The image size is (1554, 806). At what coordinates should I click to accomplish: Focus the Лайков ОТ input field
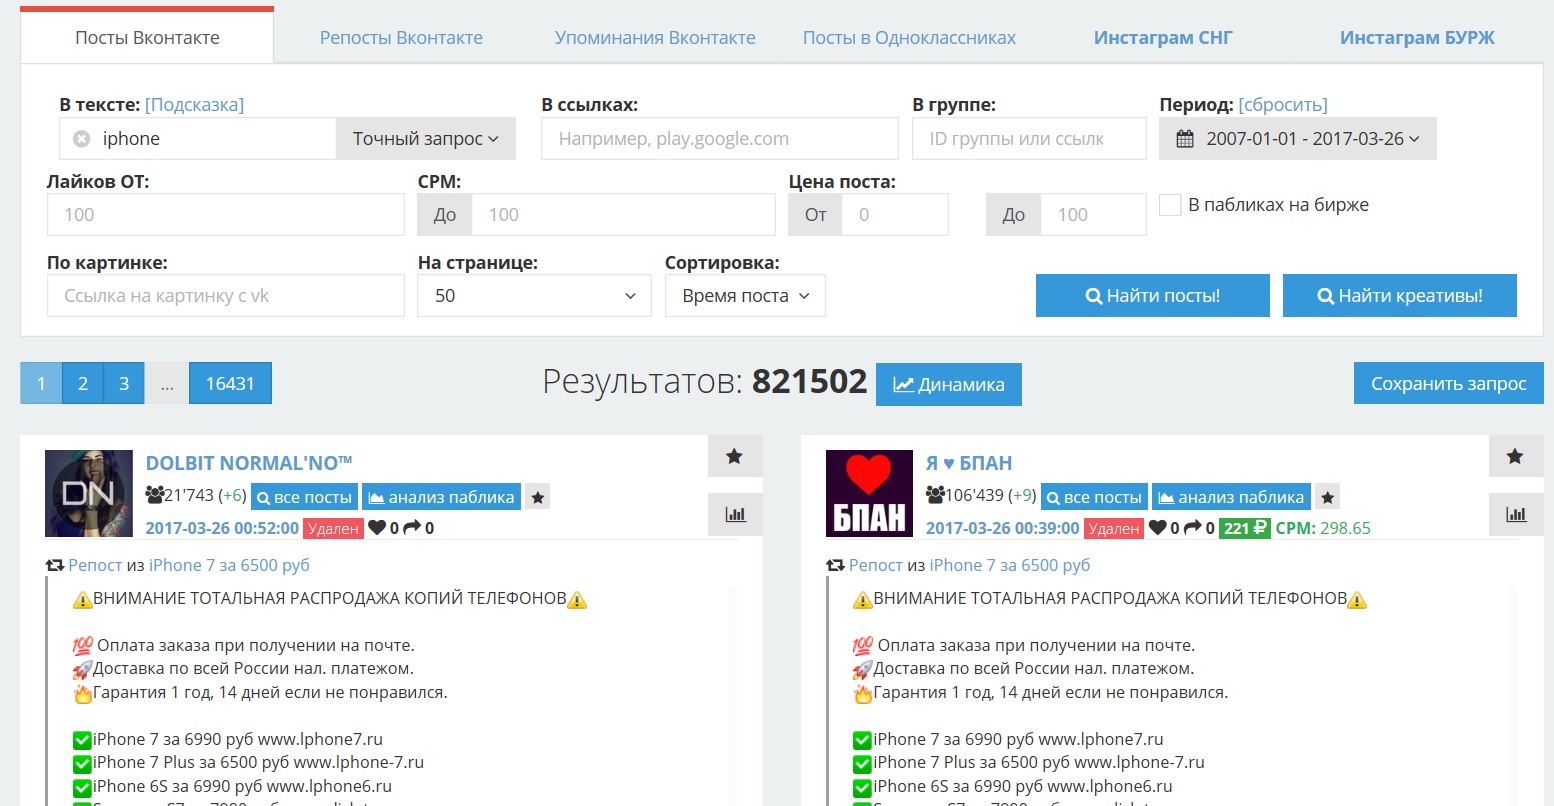[226, 215]
